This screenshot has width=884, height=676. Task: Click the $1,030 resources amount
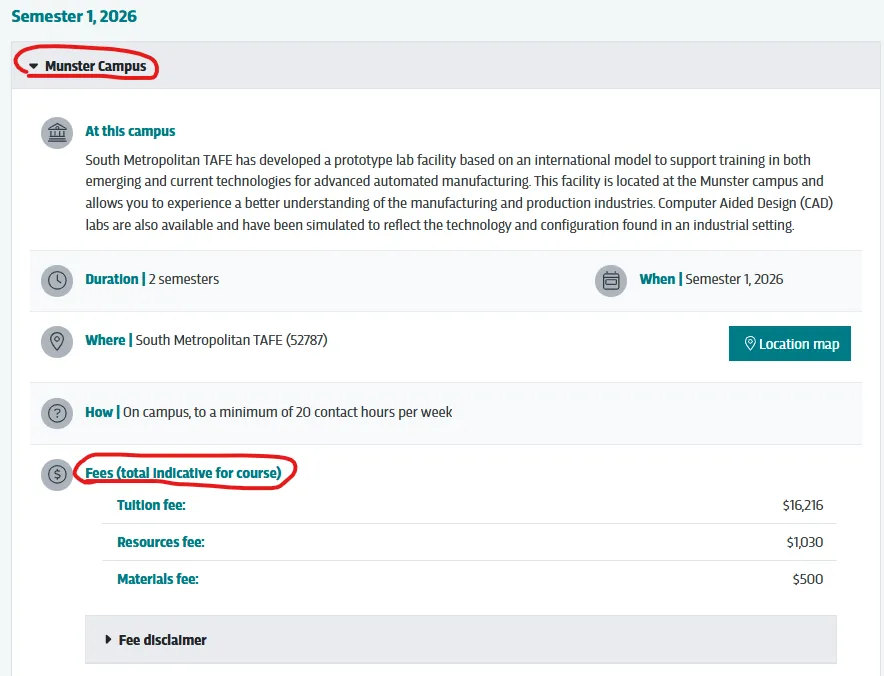805,542
